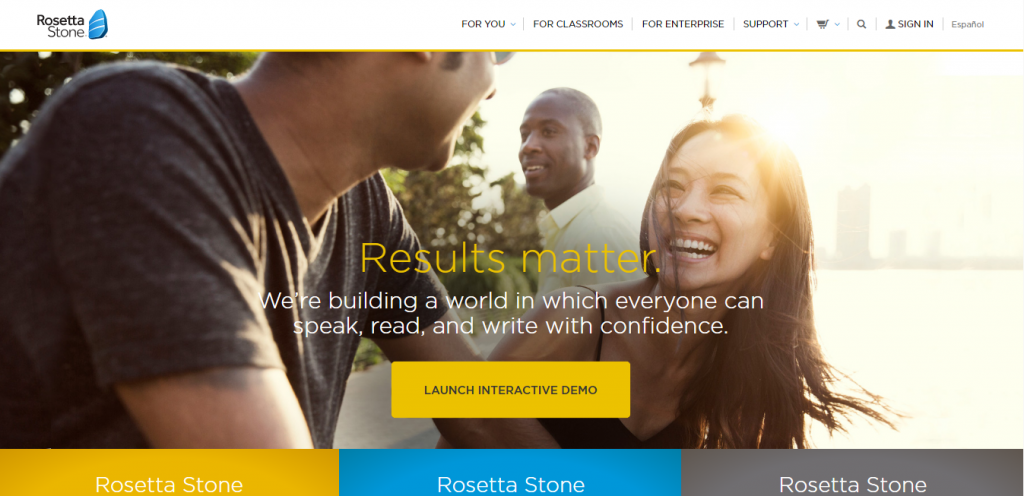The width and height of the screenshot is (1024, 496).
Task: Expand the chevron beside the cart
Action: click(x=837, y=25)
